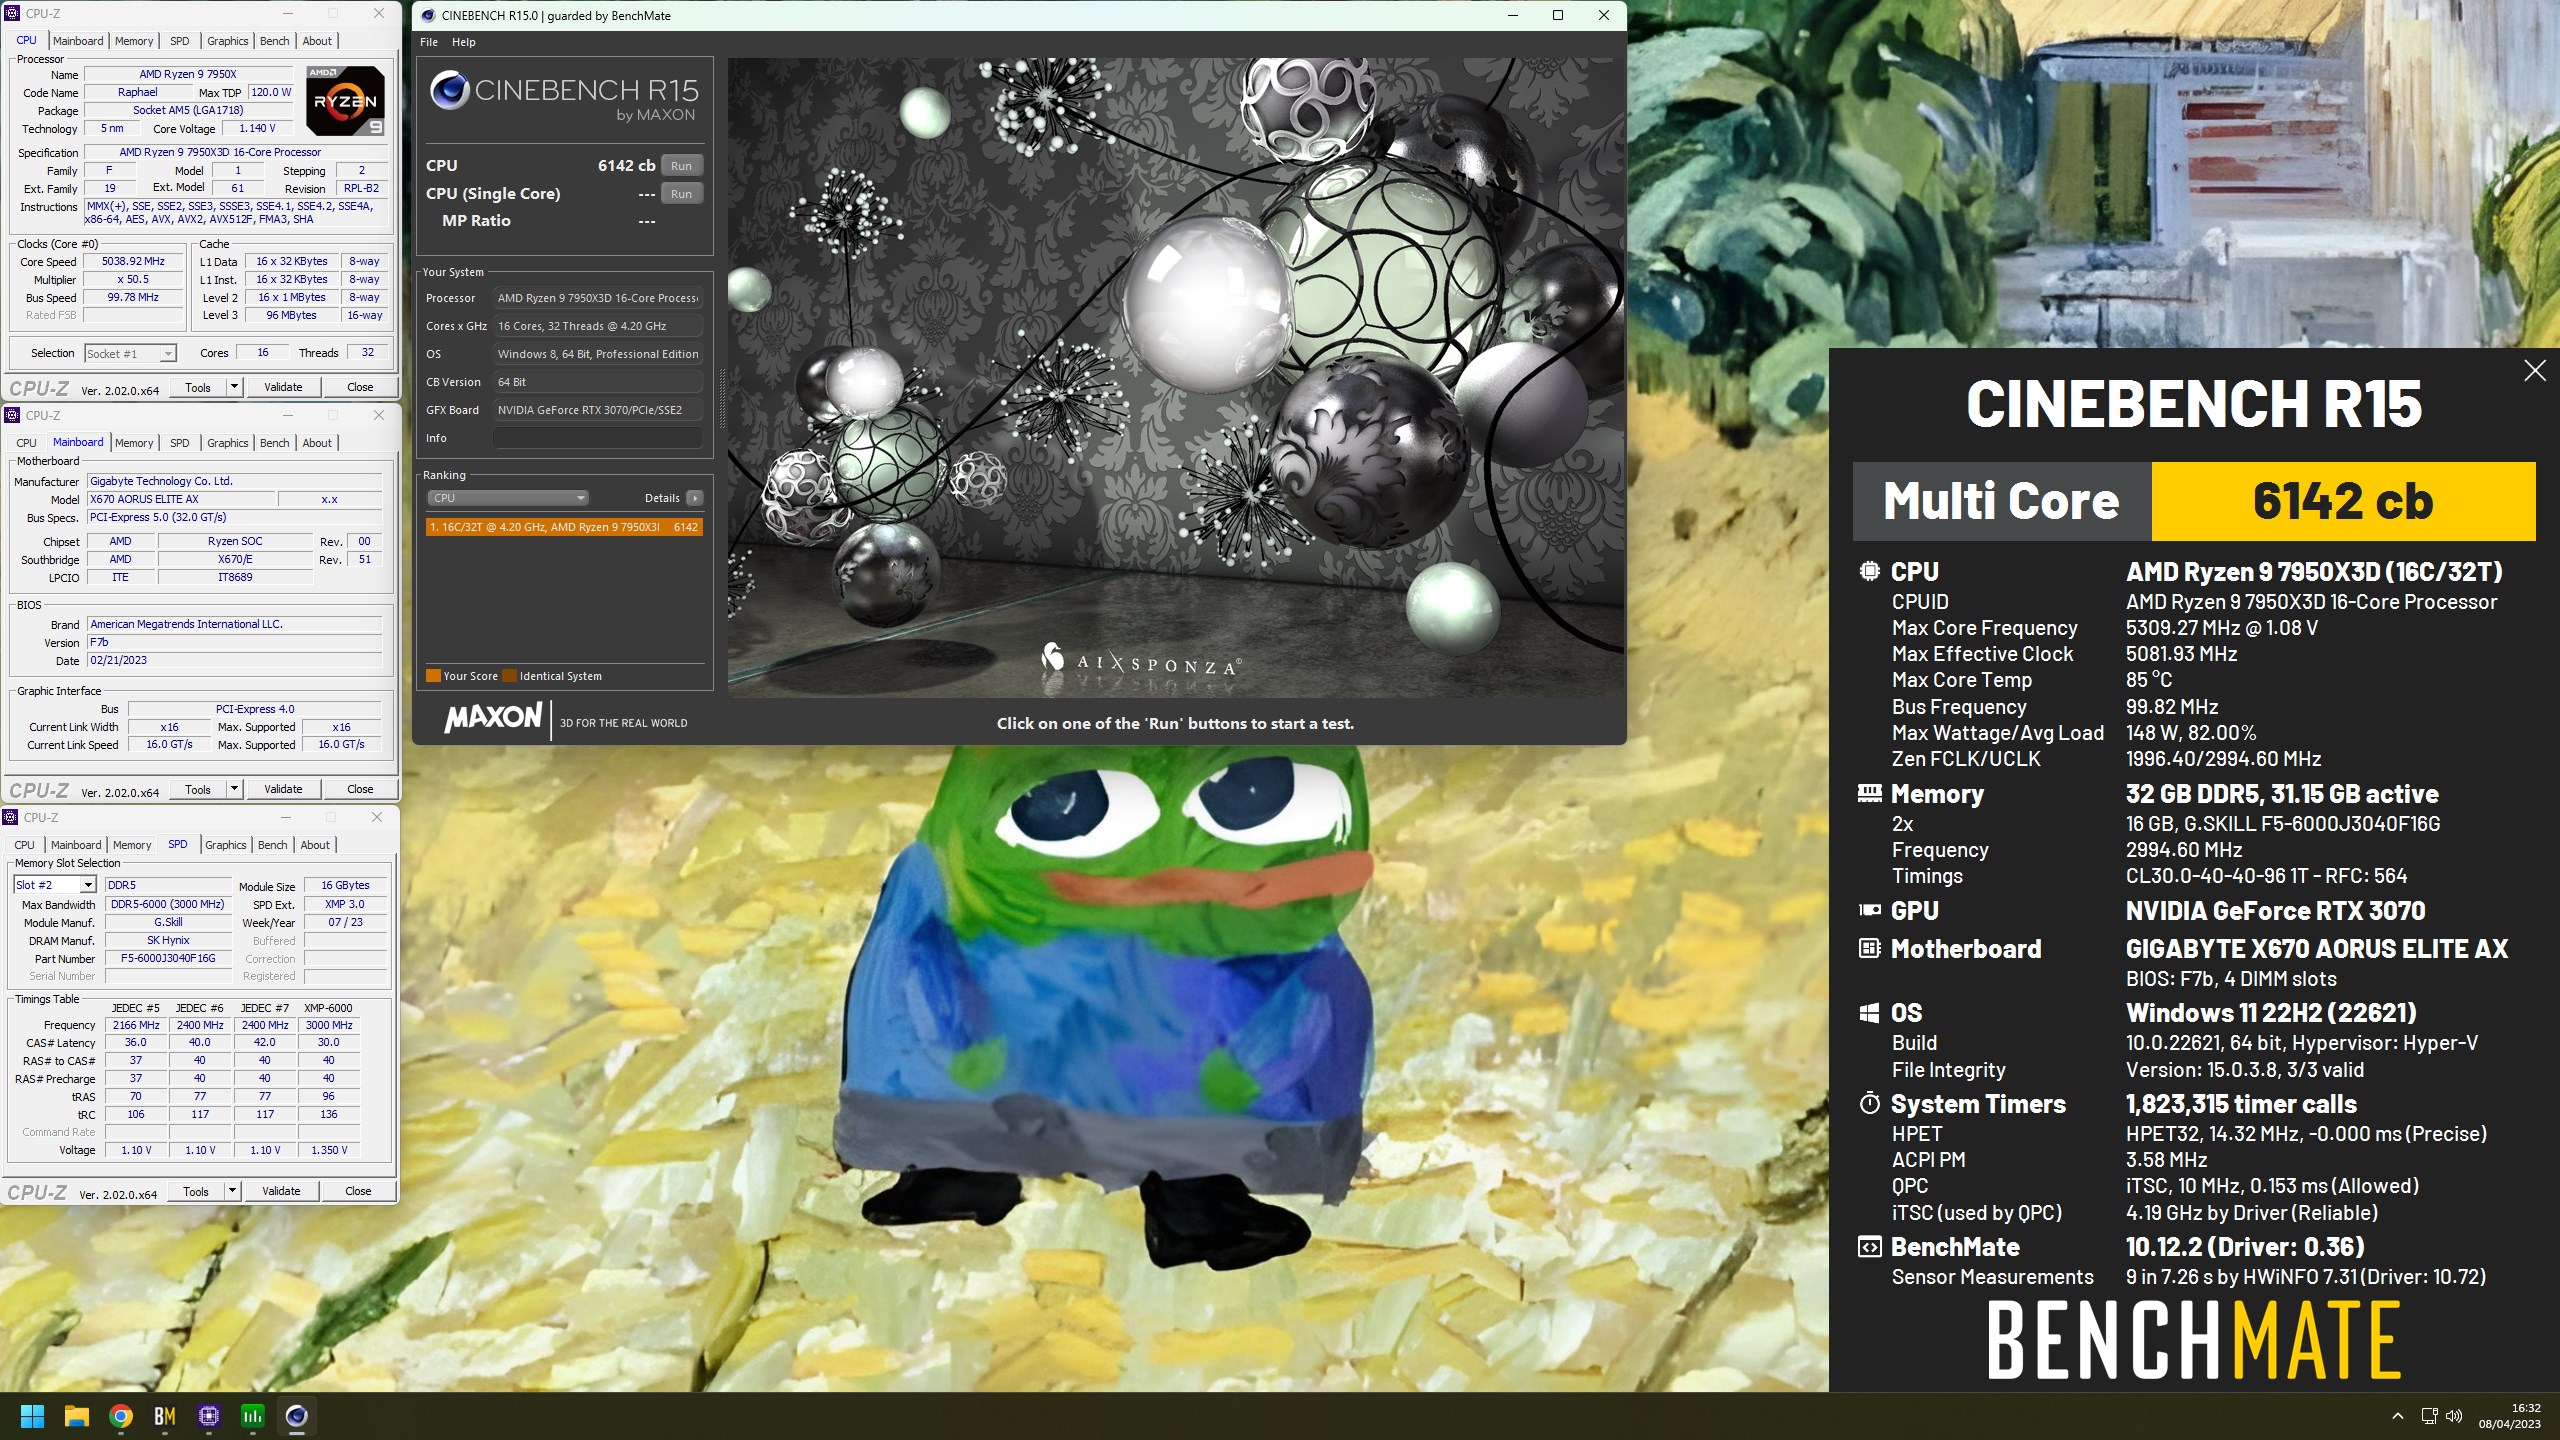Click the Info field in Cinebench
This screenshot has height=1440, width=2560.
(x=598, y=438)
